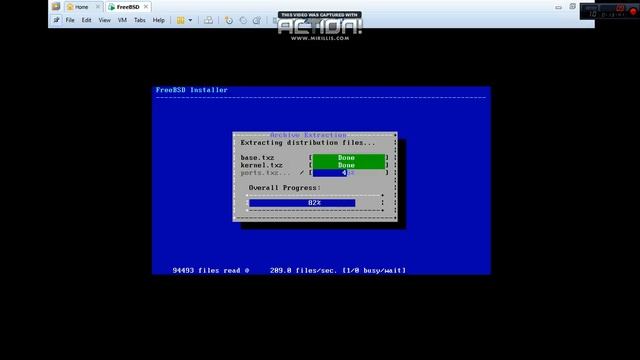Click the 82% overall progress bar

pos(314,203)
